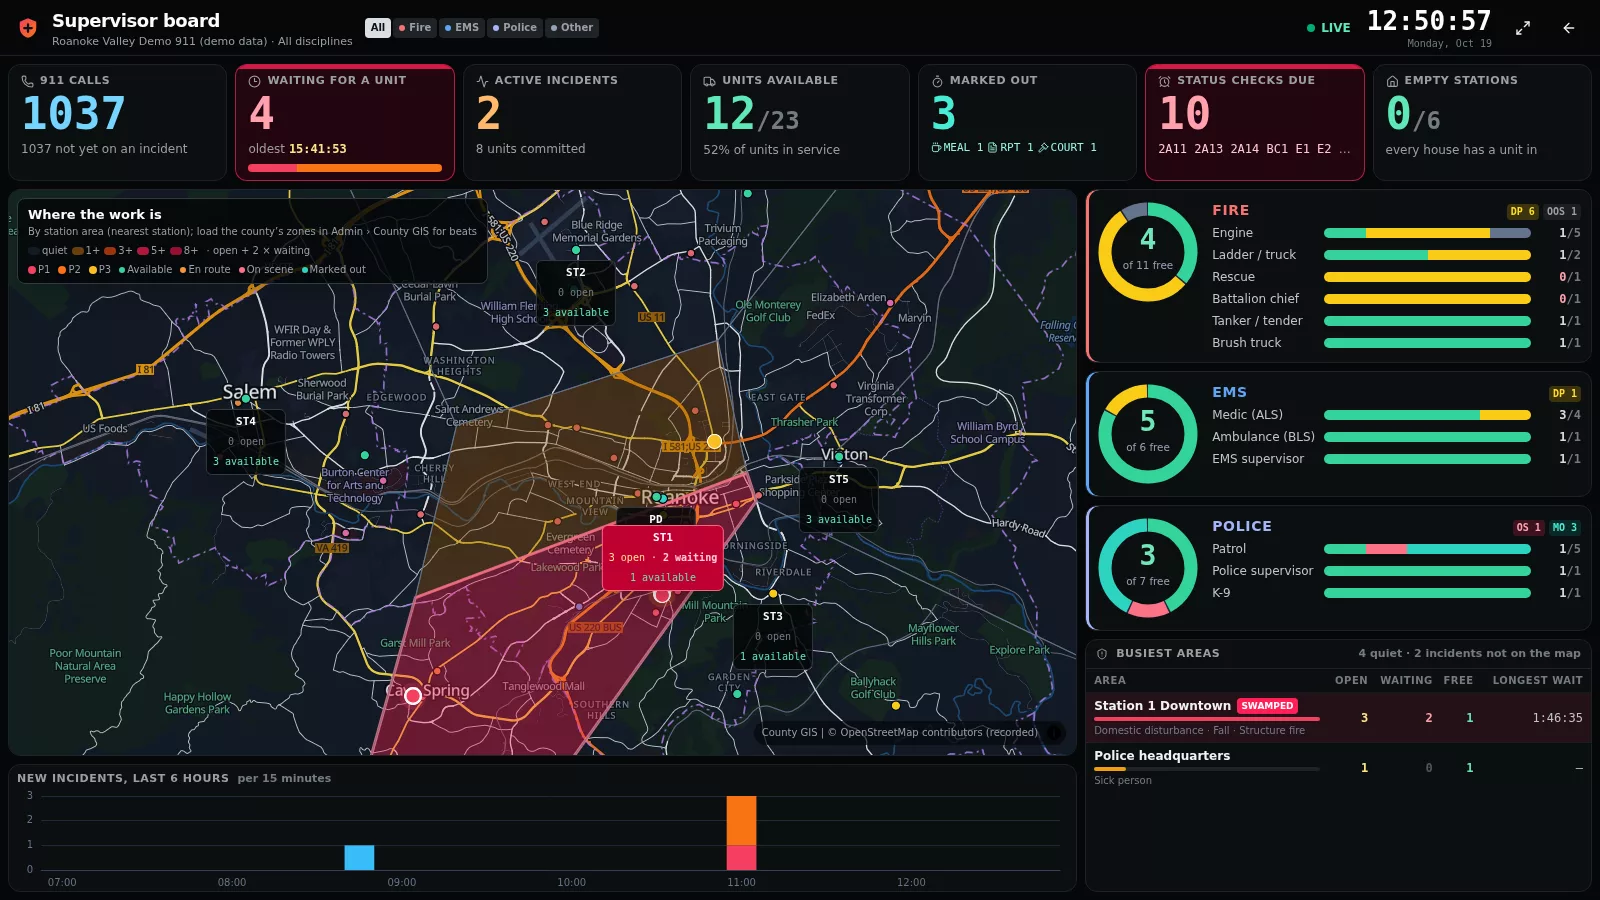Toggle fullscreen with the expand arrows icon

pos(1523,28)
